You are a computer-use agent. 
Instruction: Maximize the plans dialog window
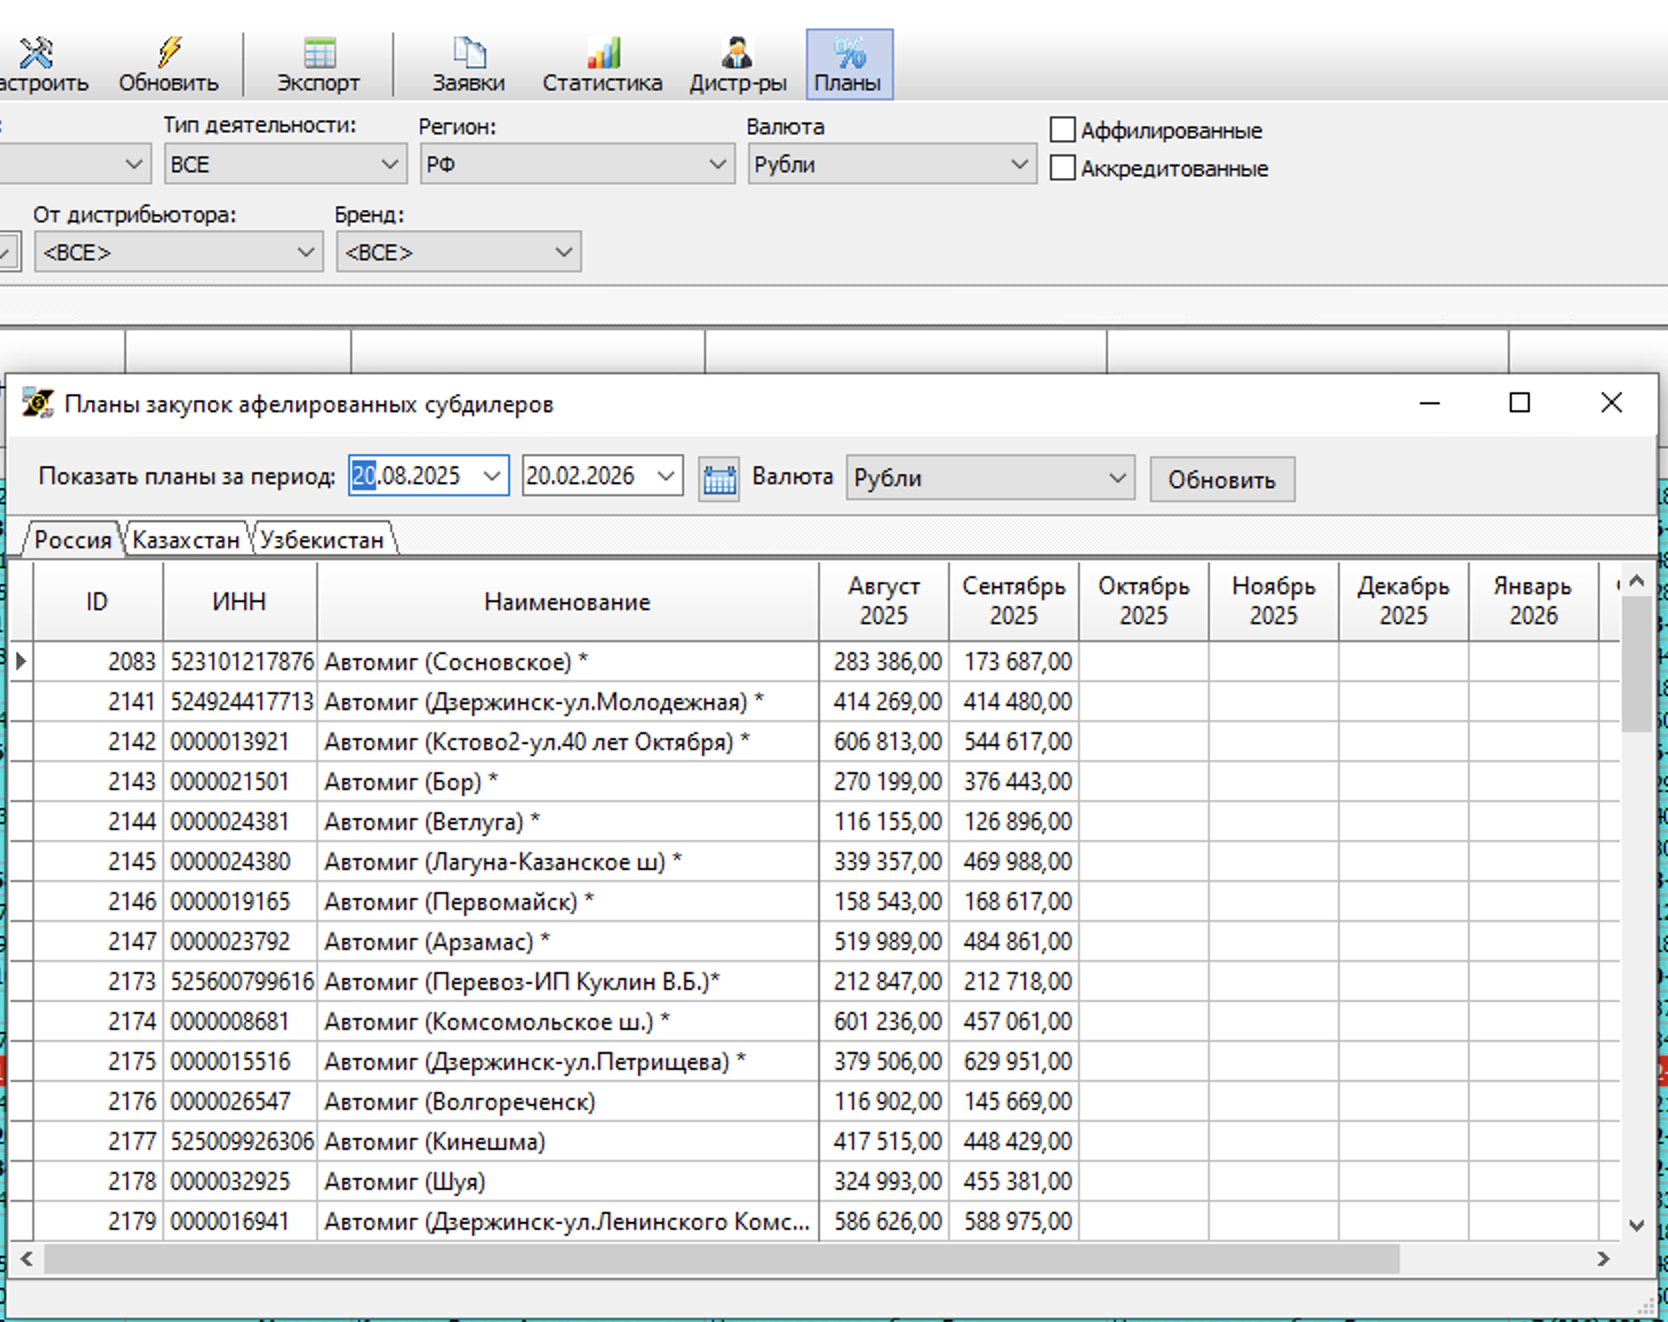pyautogui.click(x=1520, y=403)
